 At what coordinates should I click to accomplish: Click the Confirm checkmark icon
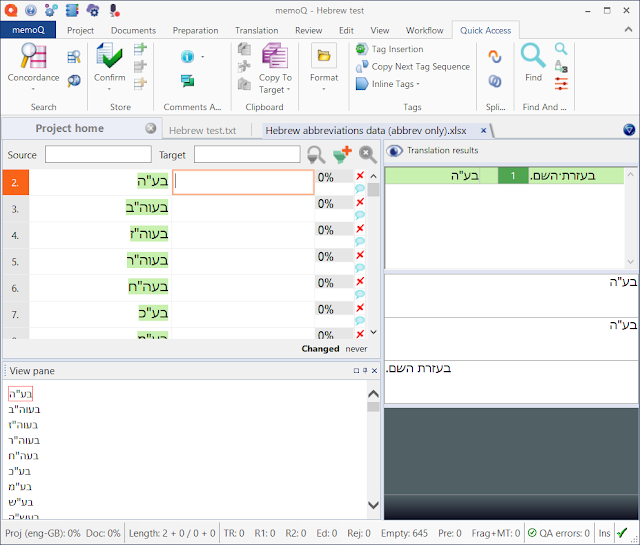click(x=109, y=56)
